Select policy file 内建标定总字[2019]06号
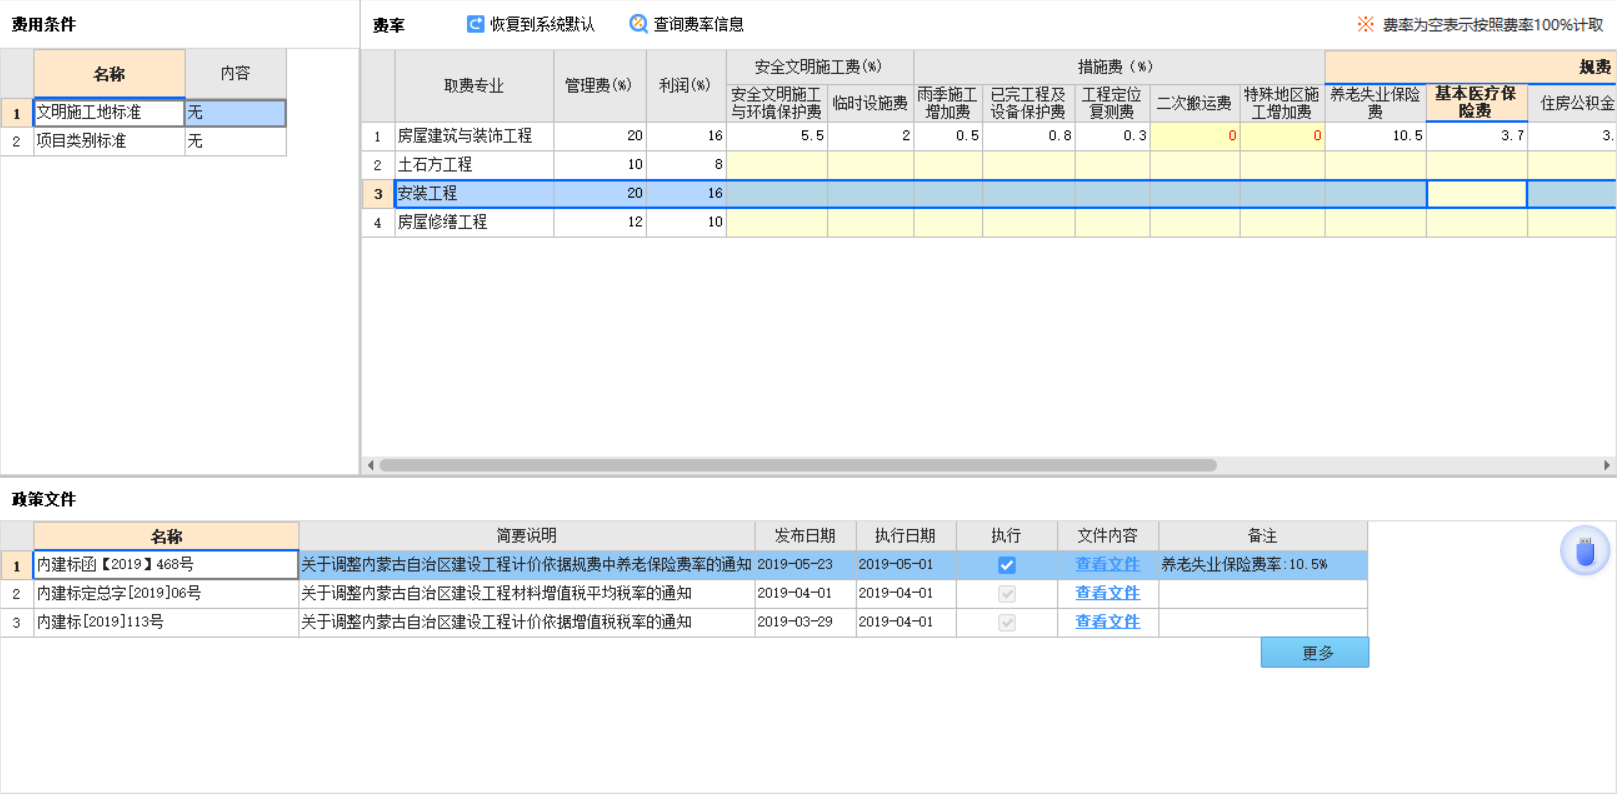The width and height of the screenshot is (1618, 794). pos(166,594)
